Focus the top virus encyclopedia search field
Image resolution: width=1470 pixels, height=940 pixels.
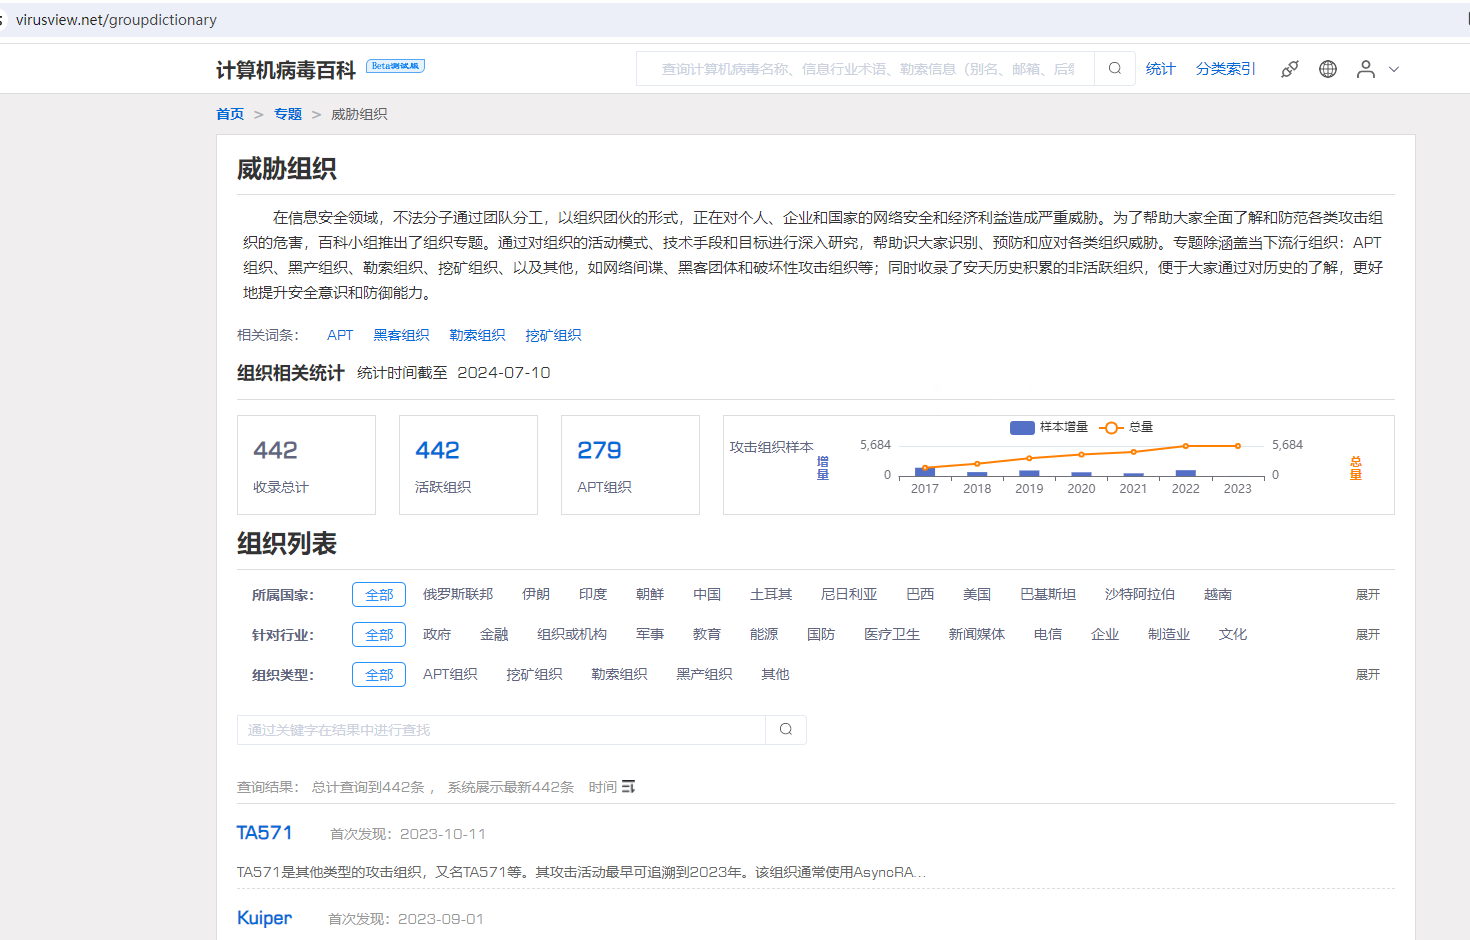tap(866, 69)
